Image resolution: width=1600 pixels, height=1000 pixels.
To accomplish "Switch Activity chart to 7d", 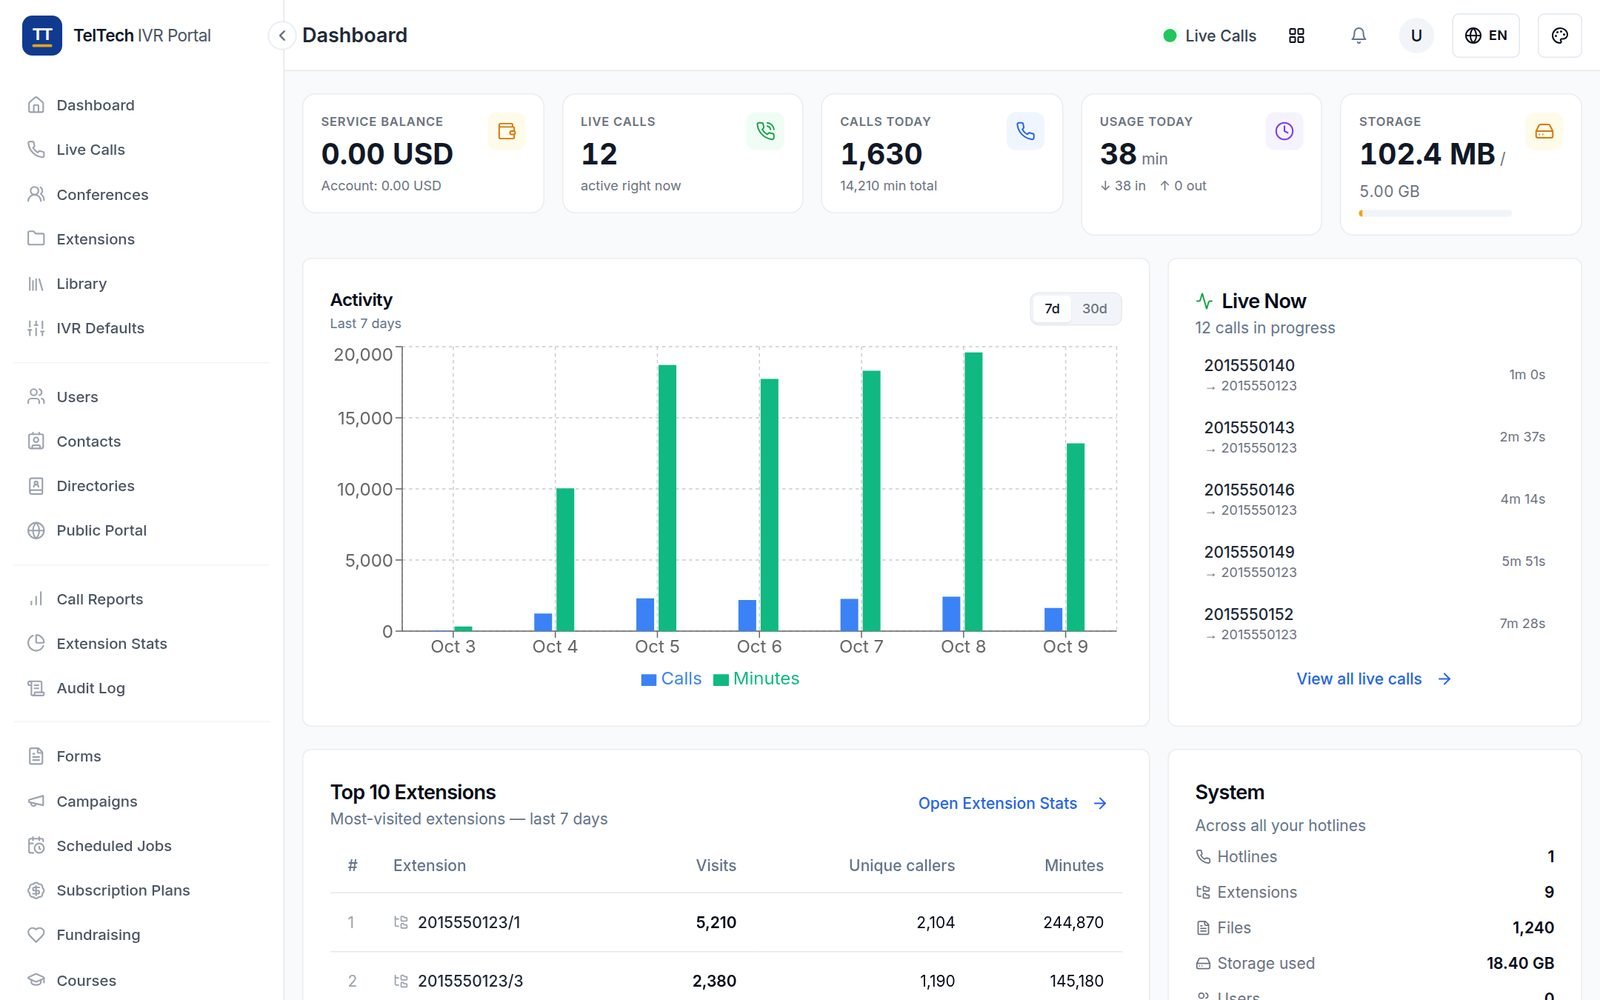I will click(1052, 309).
